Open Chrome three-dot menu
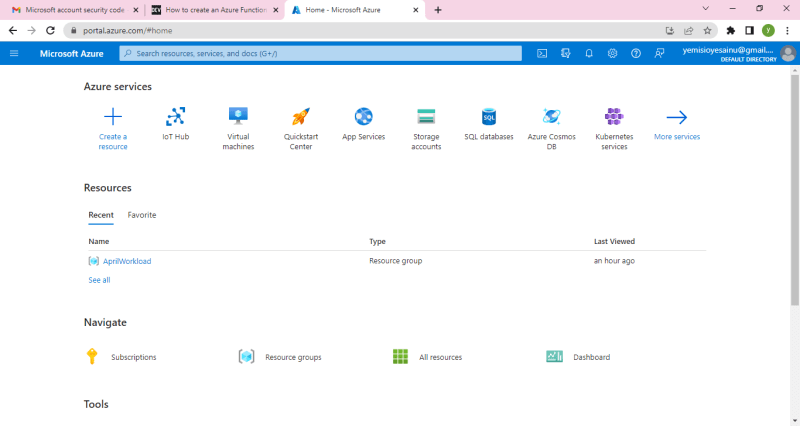Screen dimensions: 800x426 [x=787, y=31]
